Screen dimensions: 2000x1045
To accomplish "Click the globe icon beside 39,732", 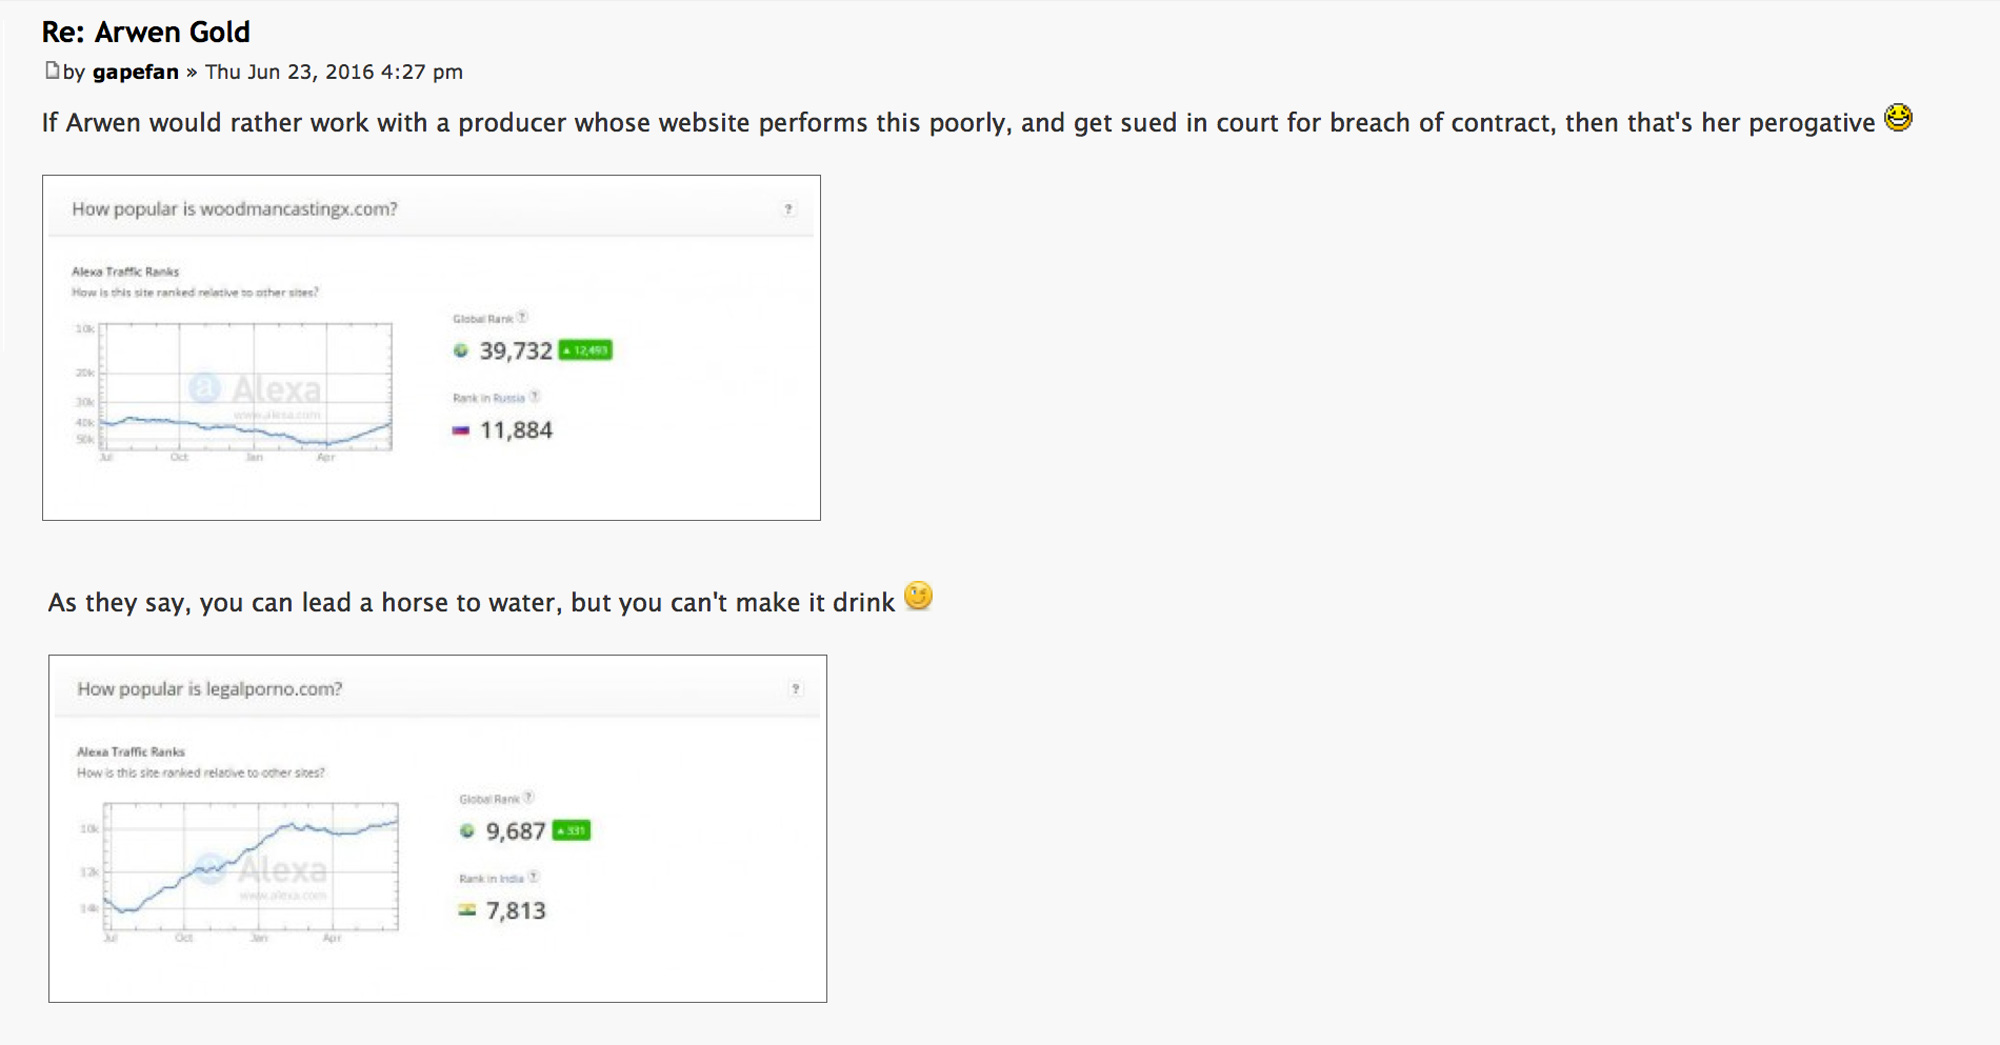I will click(461, 351).
